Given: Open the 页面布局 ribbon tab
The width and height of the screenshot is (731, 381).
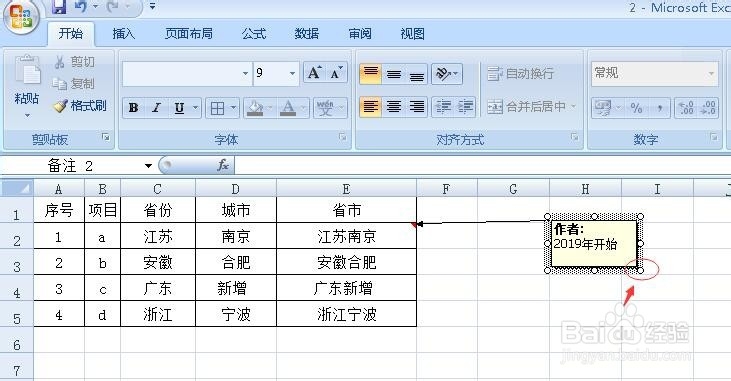Looking at the screenshot, I should pyautogui.click(x=189, y=34).
